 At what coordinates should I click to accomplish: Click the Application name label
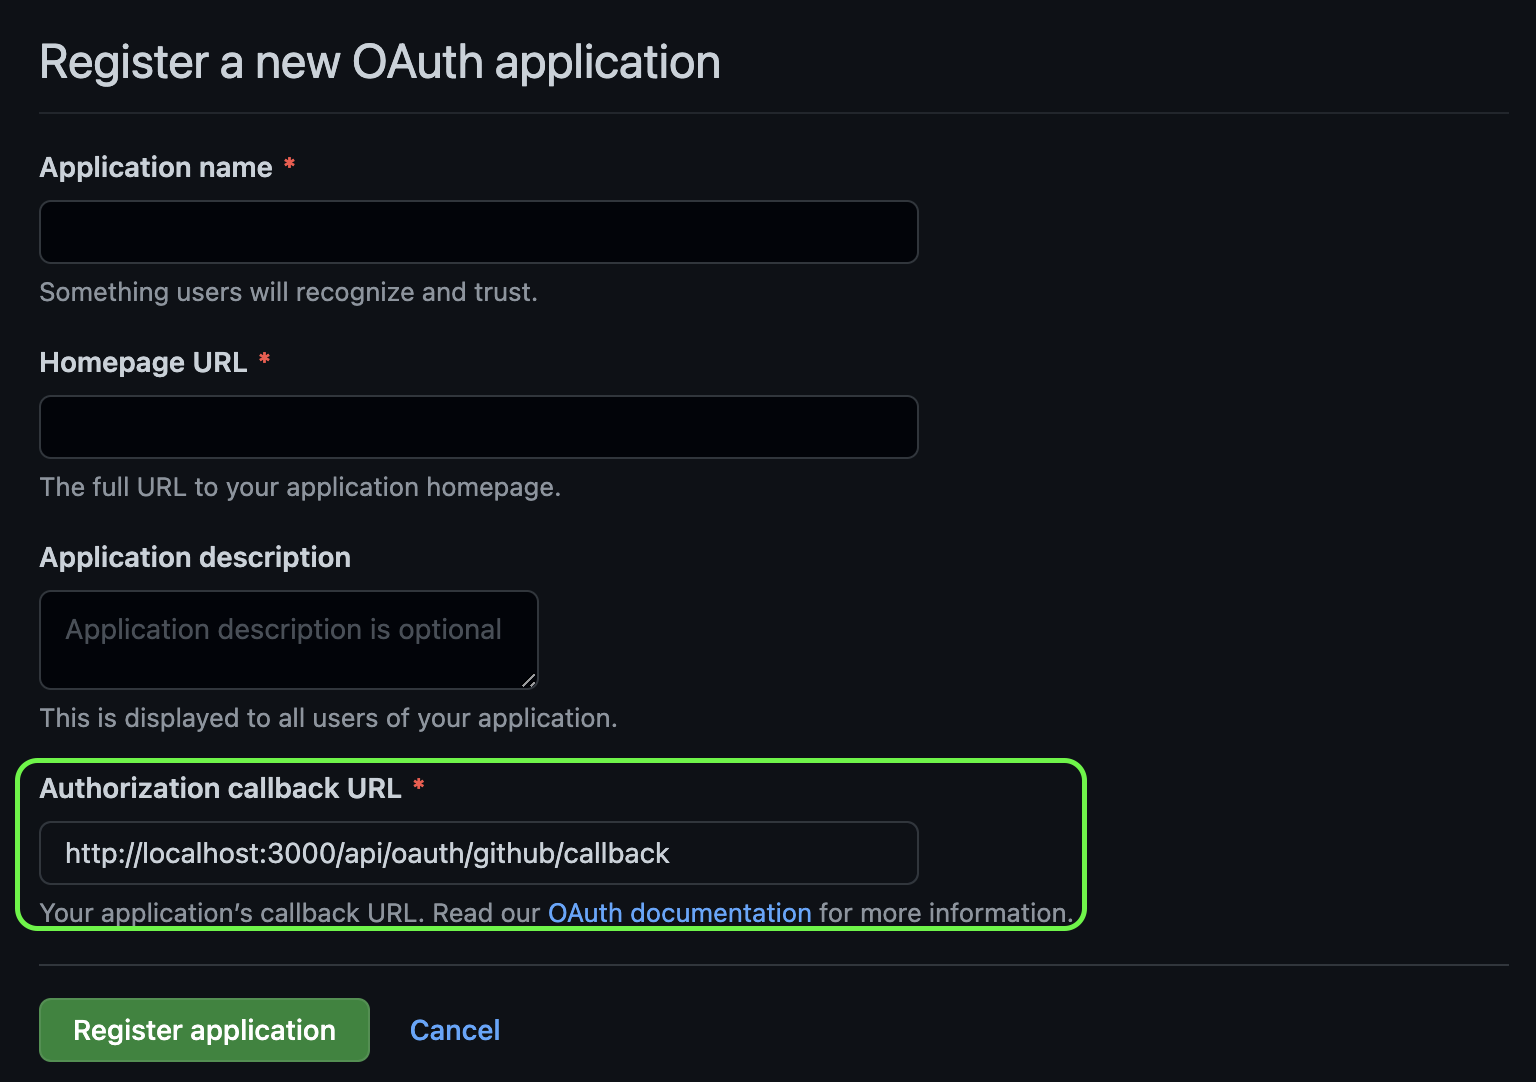tap(155, 167)
